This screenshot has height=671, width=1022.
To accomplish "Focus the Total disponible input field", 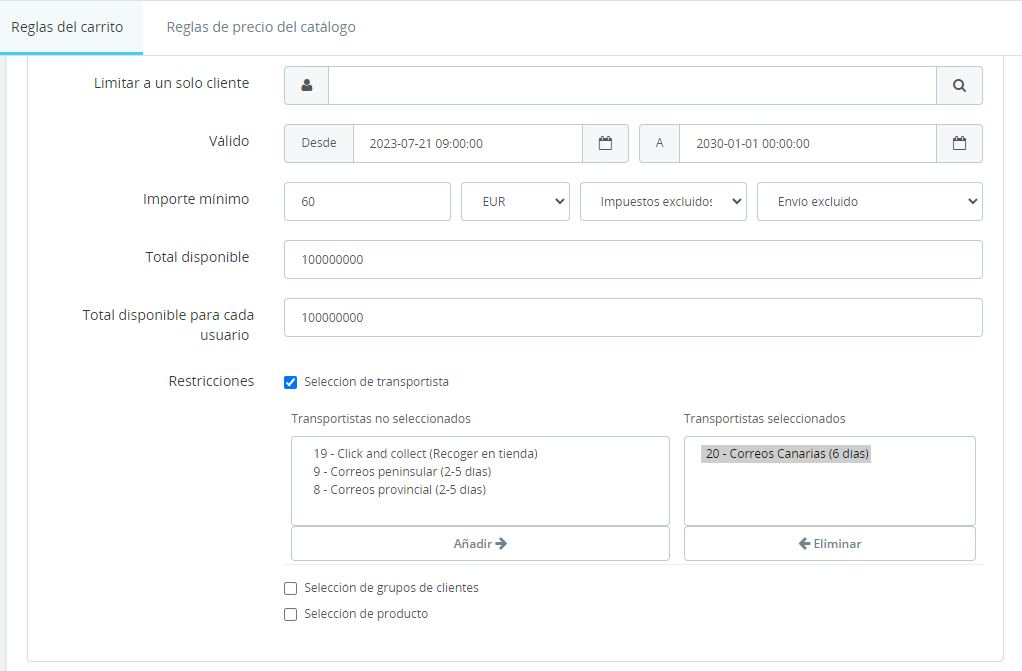I will tap(633, 260).
